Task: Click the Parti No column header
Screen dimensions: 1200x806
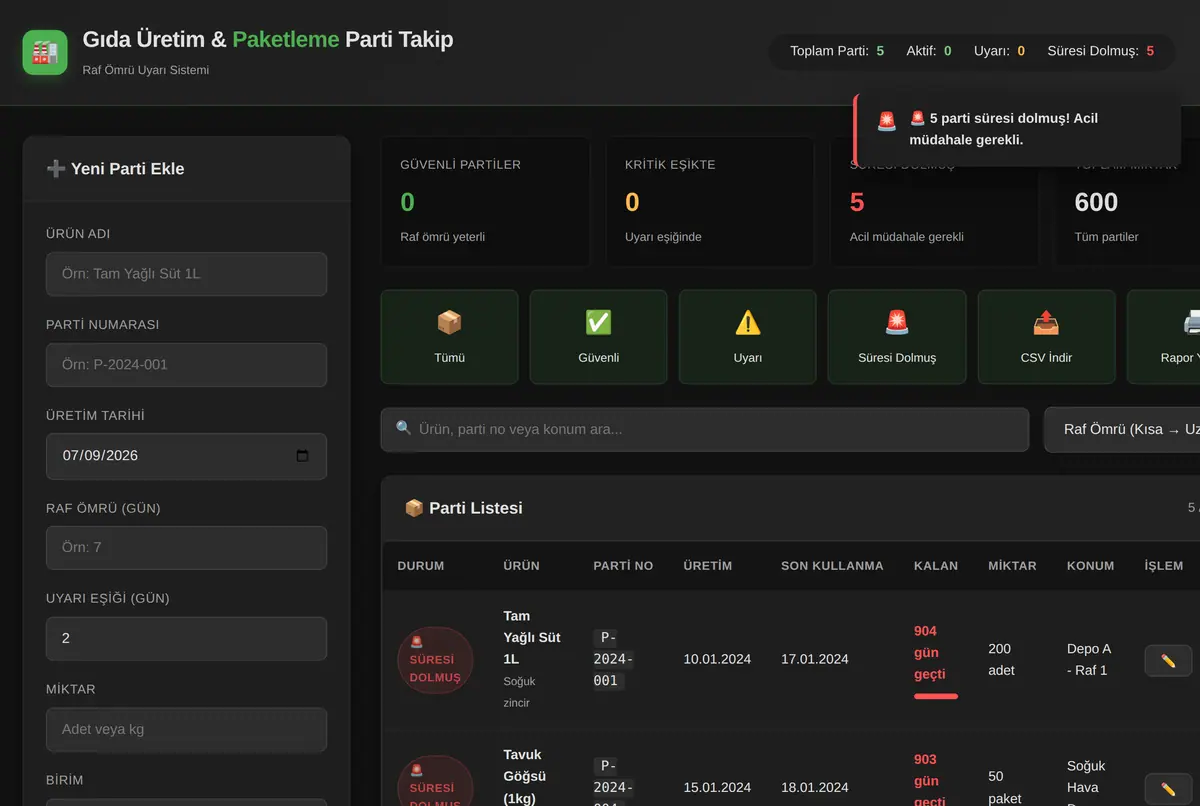Action: [623, 566]
